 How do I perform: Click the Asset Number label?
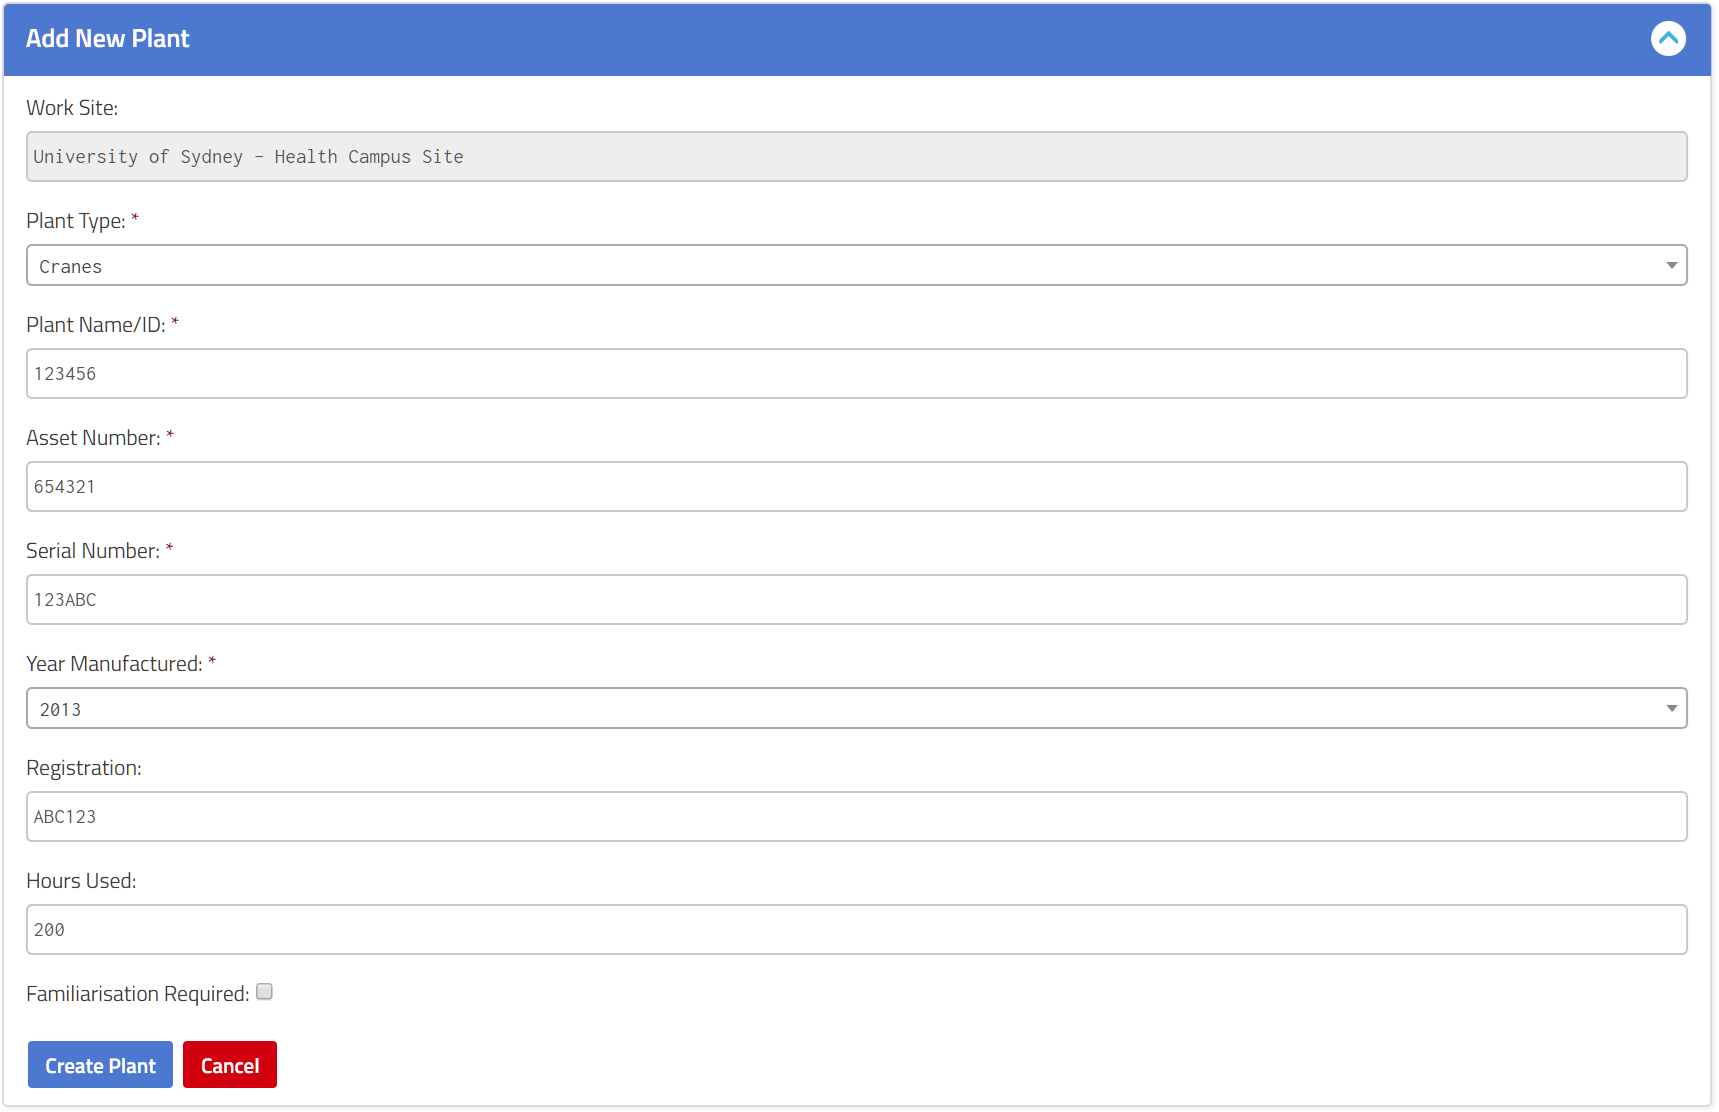pyautogui.click(x=93, y=438)
